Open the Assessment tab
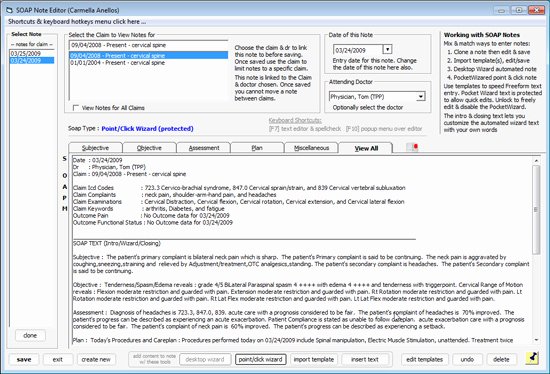 click(204, 148)
